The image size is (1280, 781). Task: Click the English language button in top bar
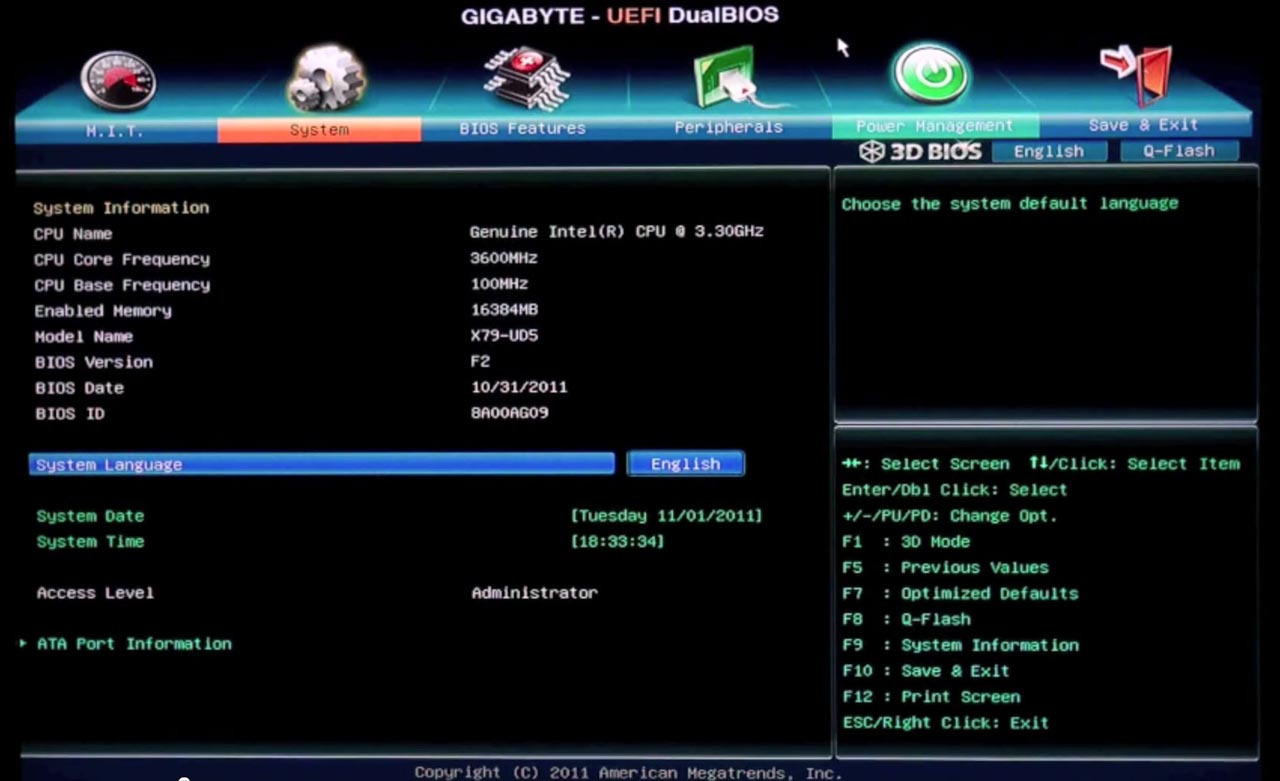(1049, 152)
